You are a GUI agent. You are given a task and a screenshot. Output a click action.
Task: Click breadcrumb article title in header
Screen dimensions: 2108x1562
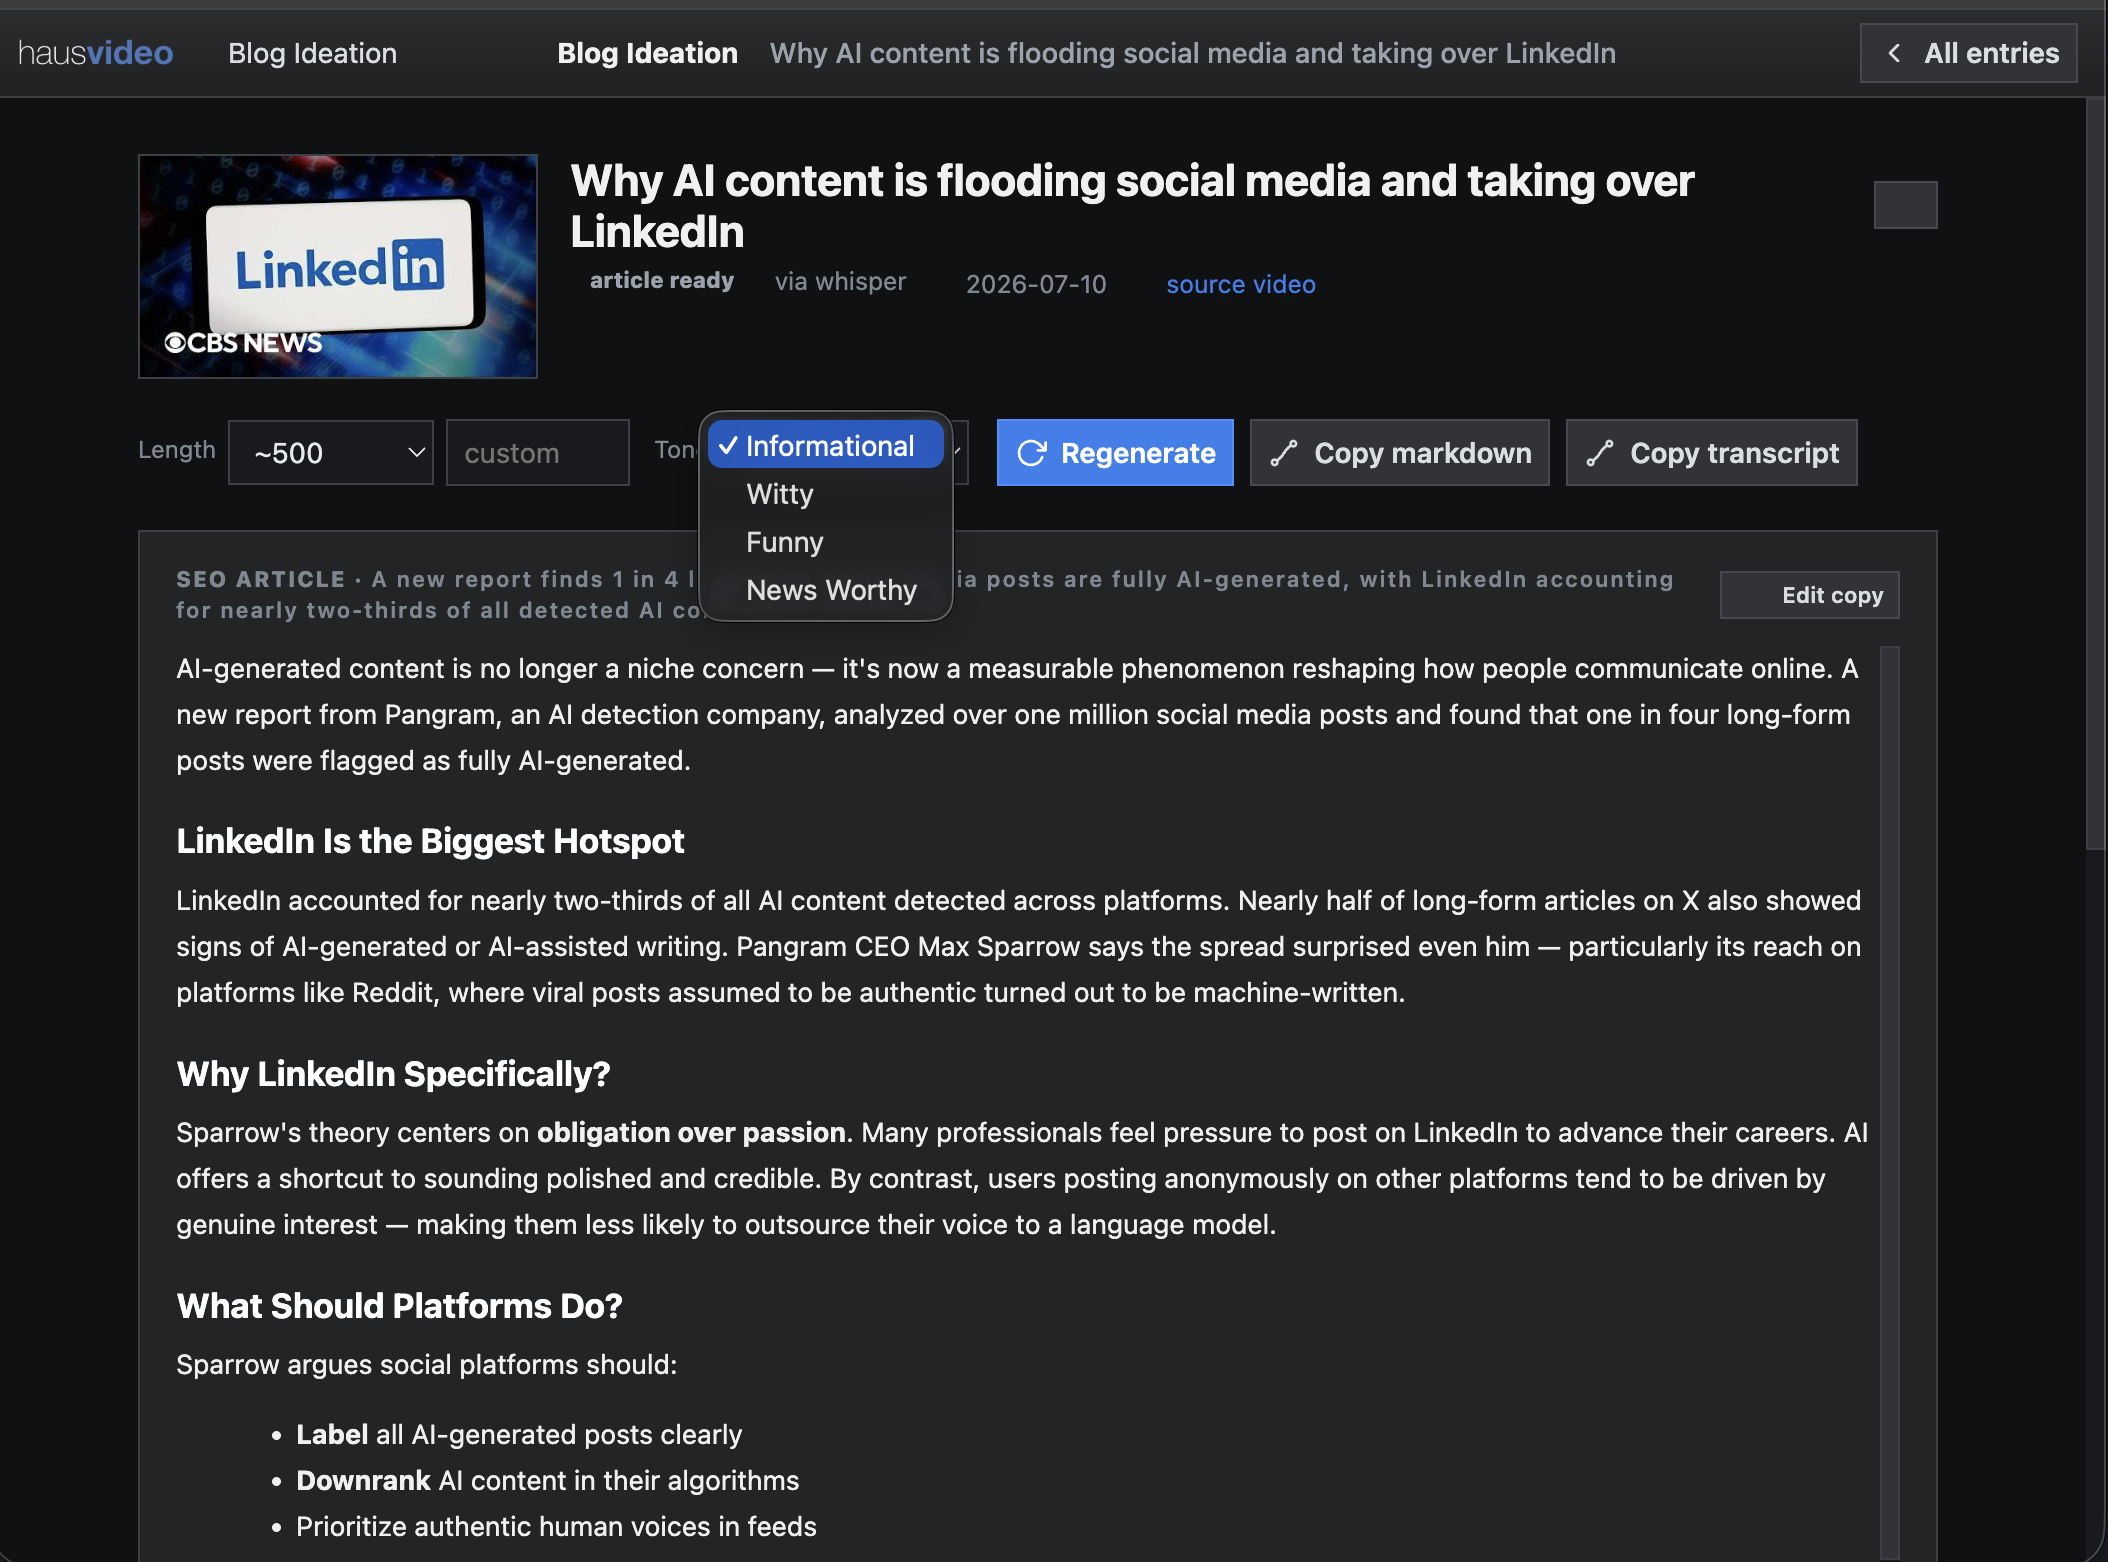point(1192,53)
